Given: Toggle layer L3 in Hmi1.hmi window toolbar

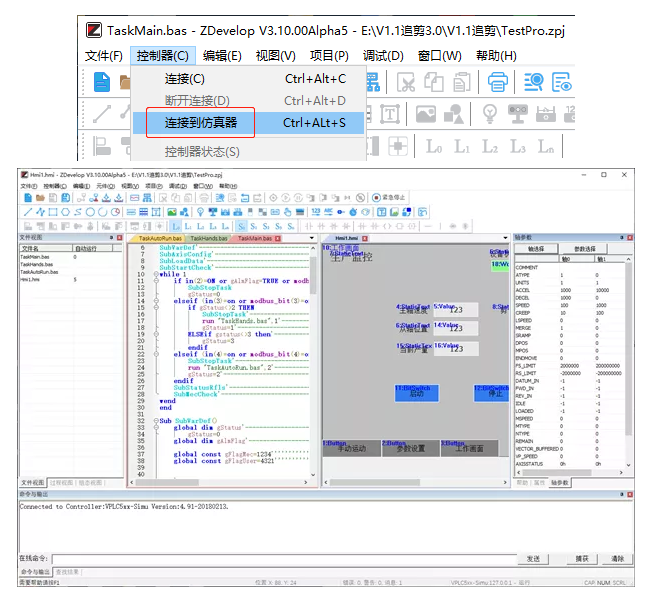Looking at the screenshot, I should [x=213, y=226].
